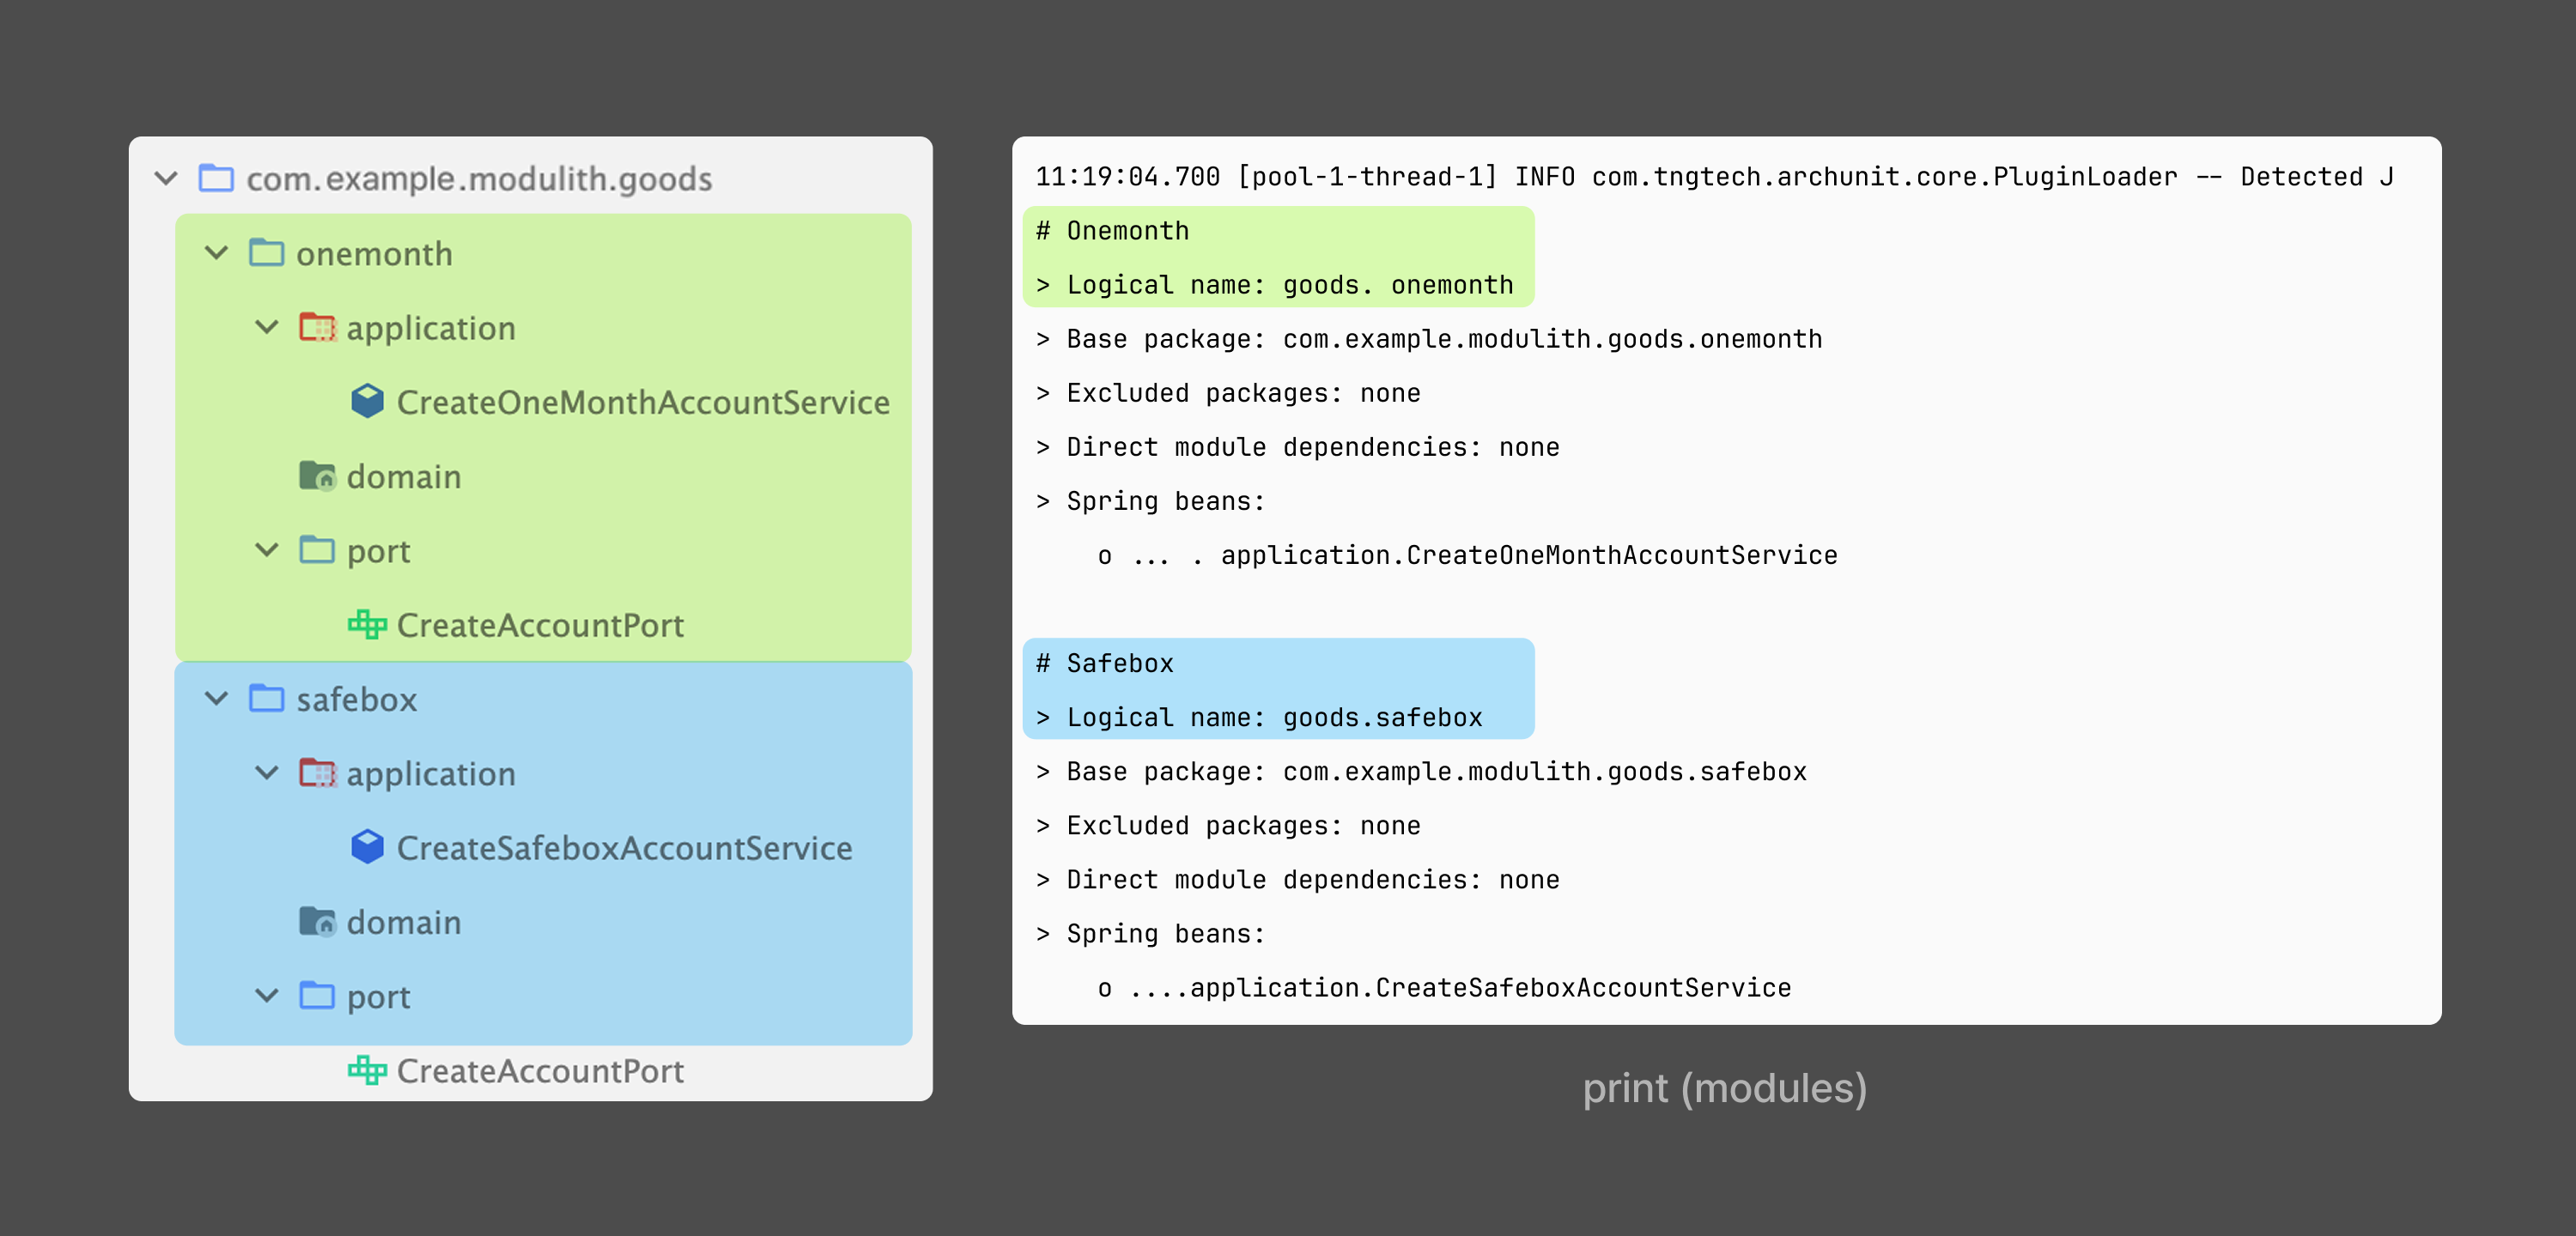Collapse the onemonth port folder chevron
Screen dimensions: 2576x1236
click(267, 550)
